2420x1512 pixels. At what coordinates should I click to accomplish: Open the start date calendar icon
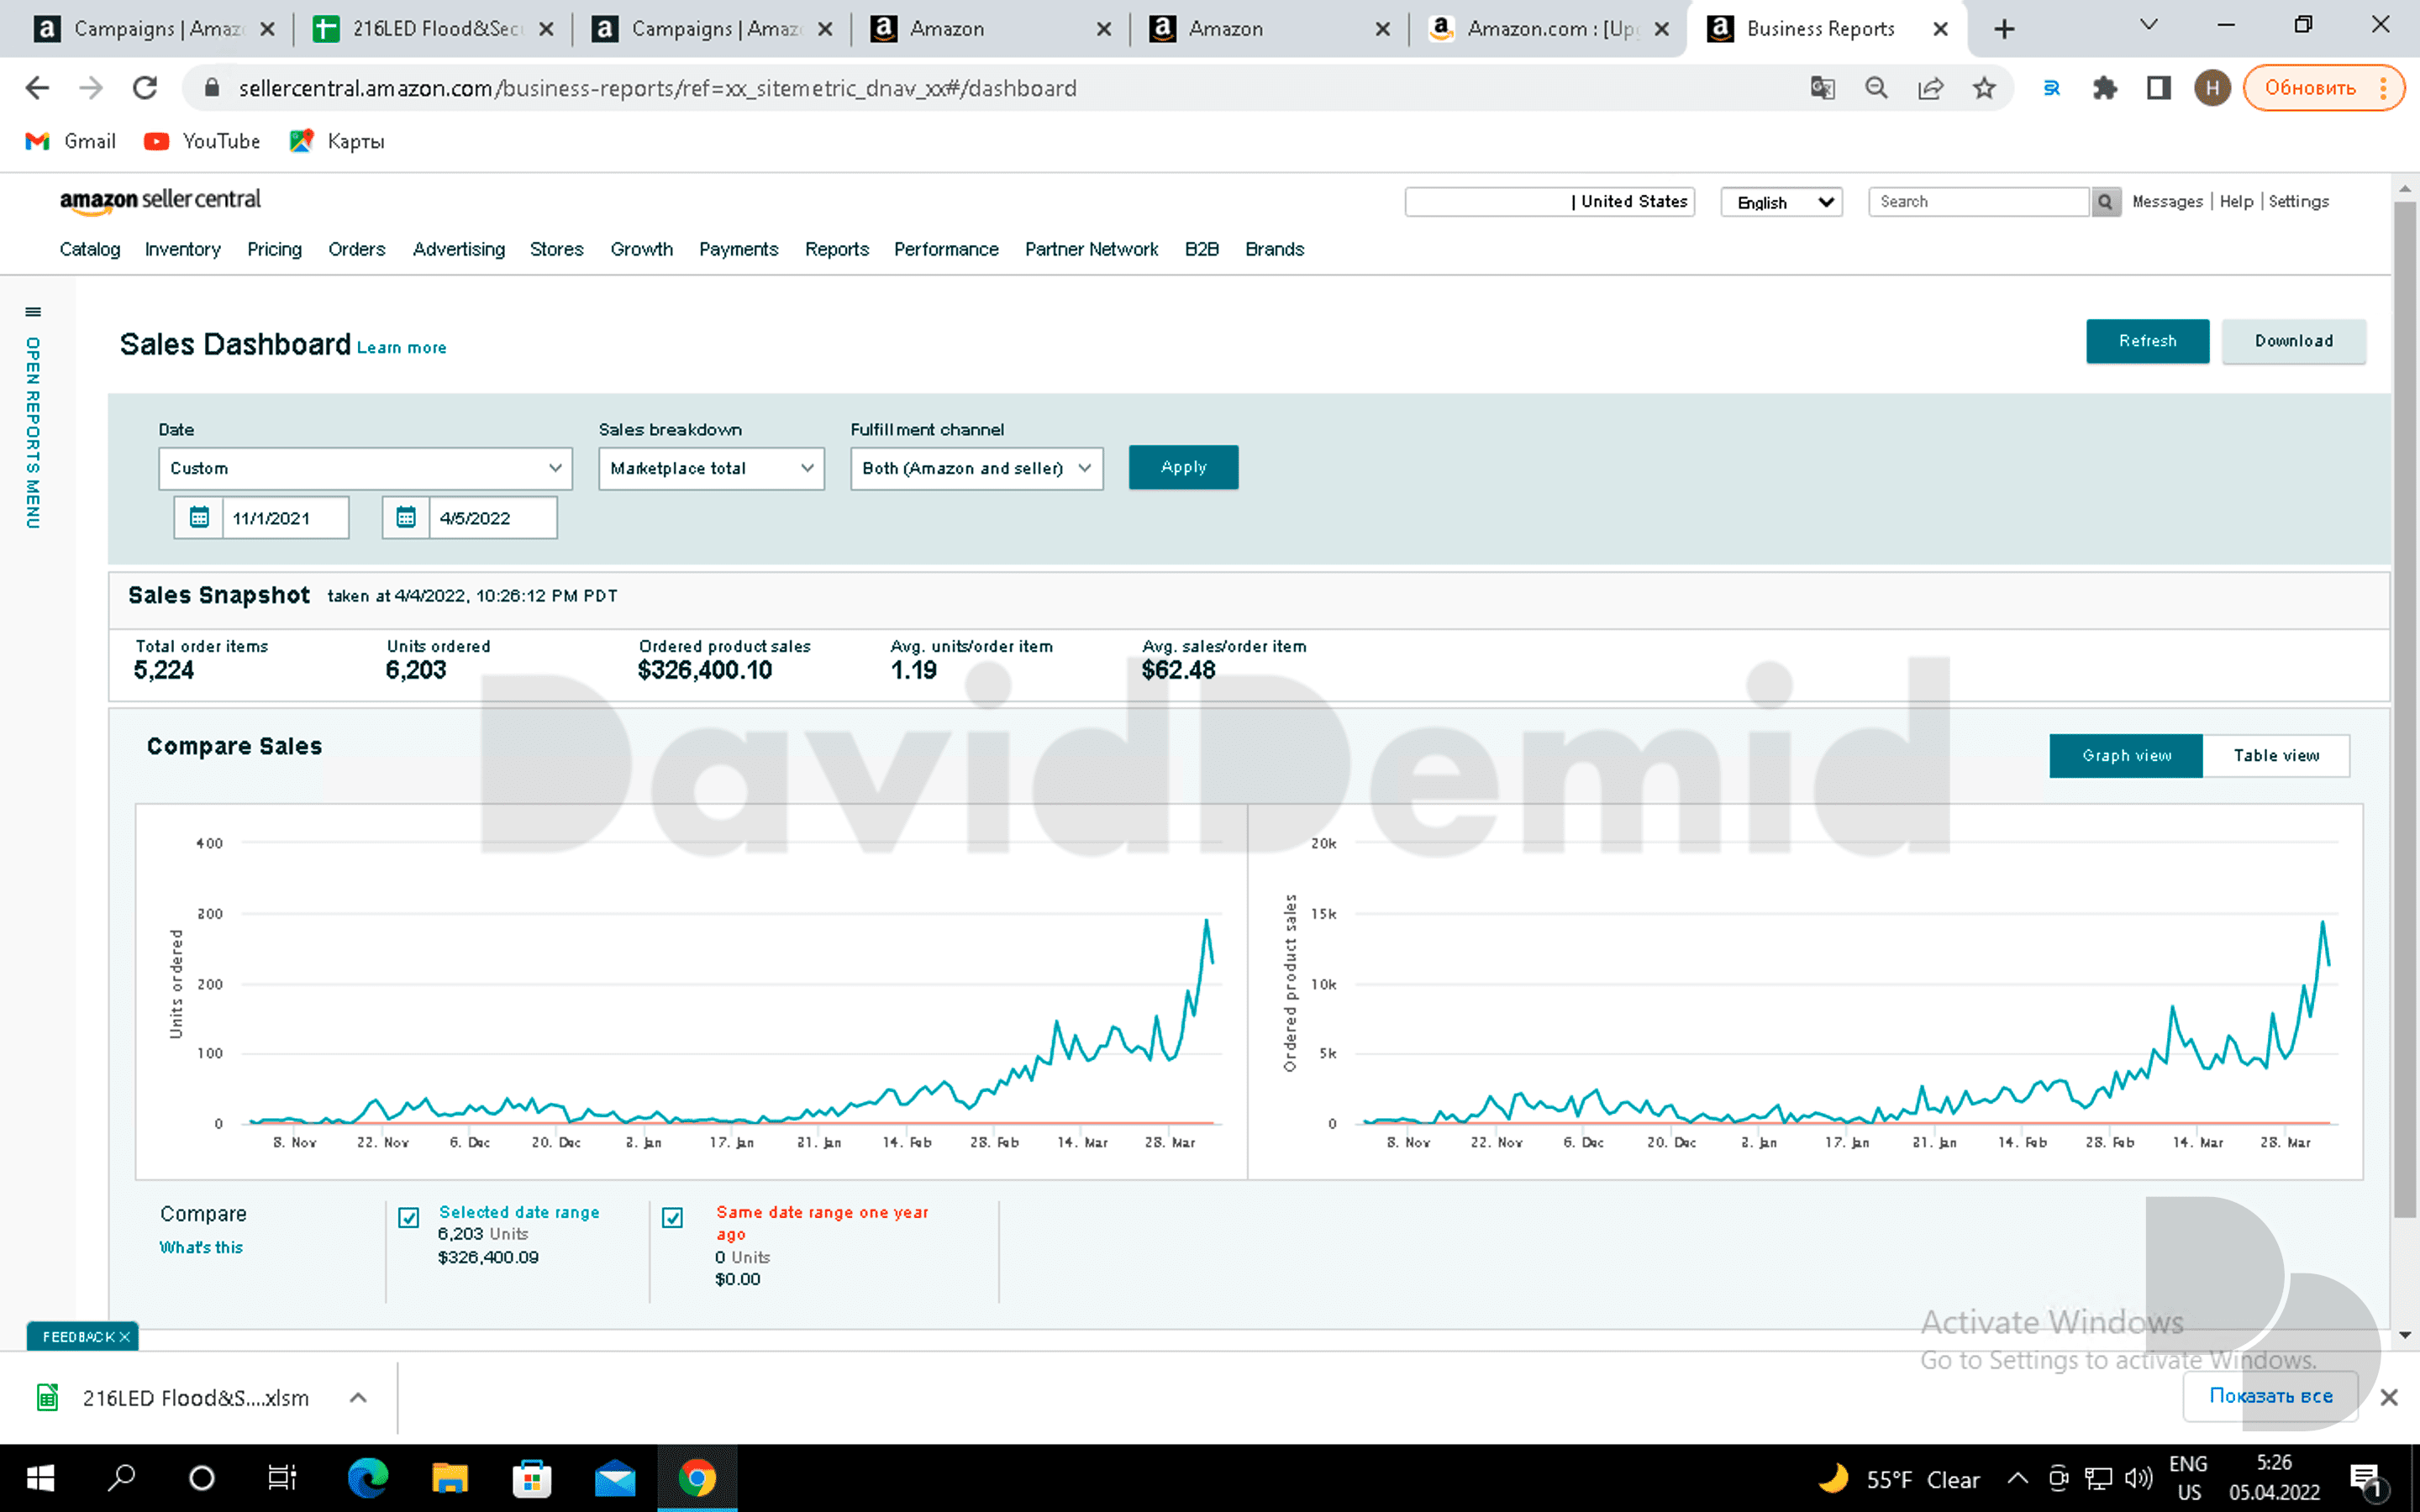(x=199, y=518)
